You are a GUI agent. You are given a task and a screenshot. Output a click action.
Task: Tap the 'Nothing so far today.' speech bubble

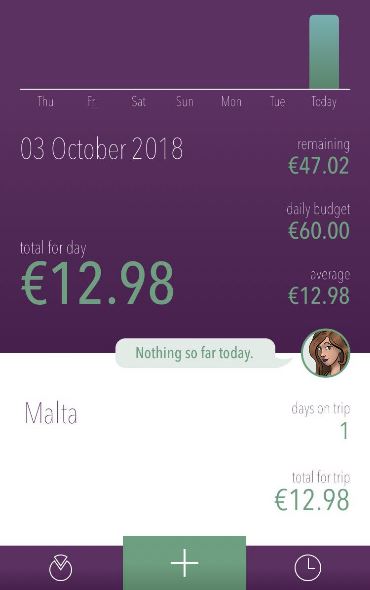pyautogui.click(x=195, y=353)
